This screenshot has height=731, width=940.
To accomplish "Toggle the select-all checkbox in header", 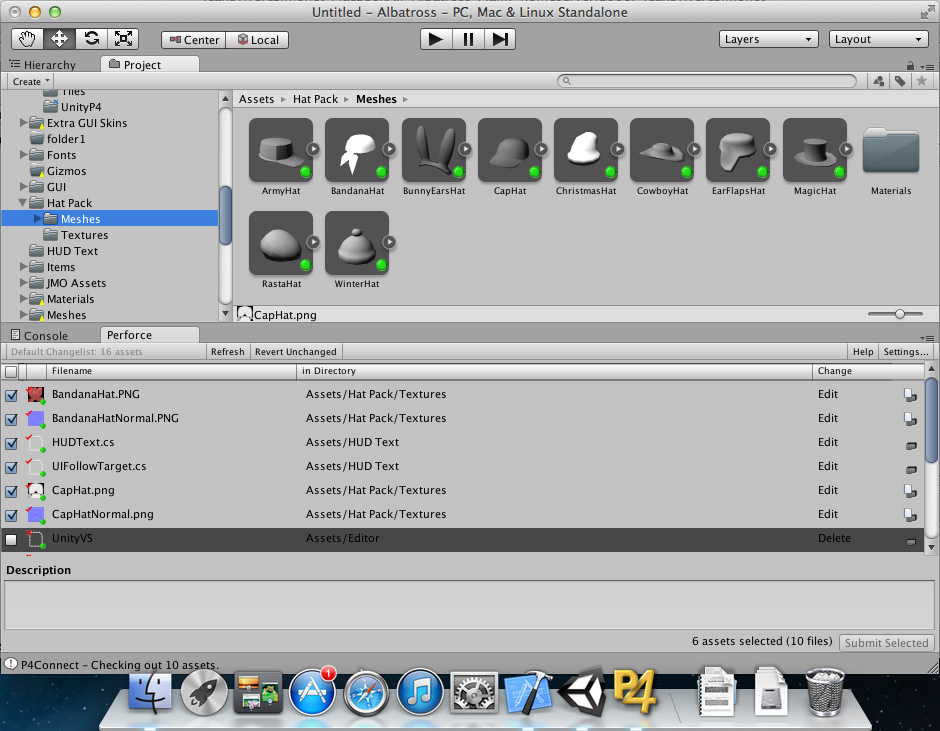I will pyautogui.click(x=11, y=372).
